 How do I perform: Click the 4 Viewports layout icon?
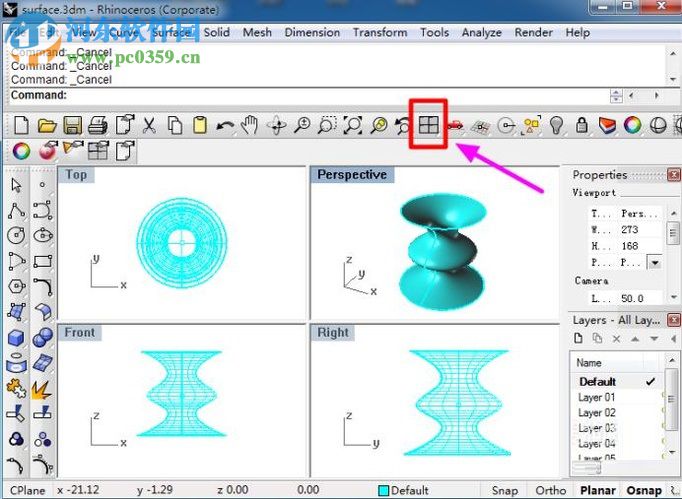(x=428, y=125)
